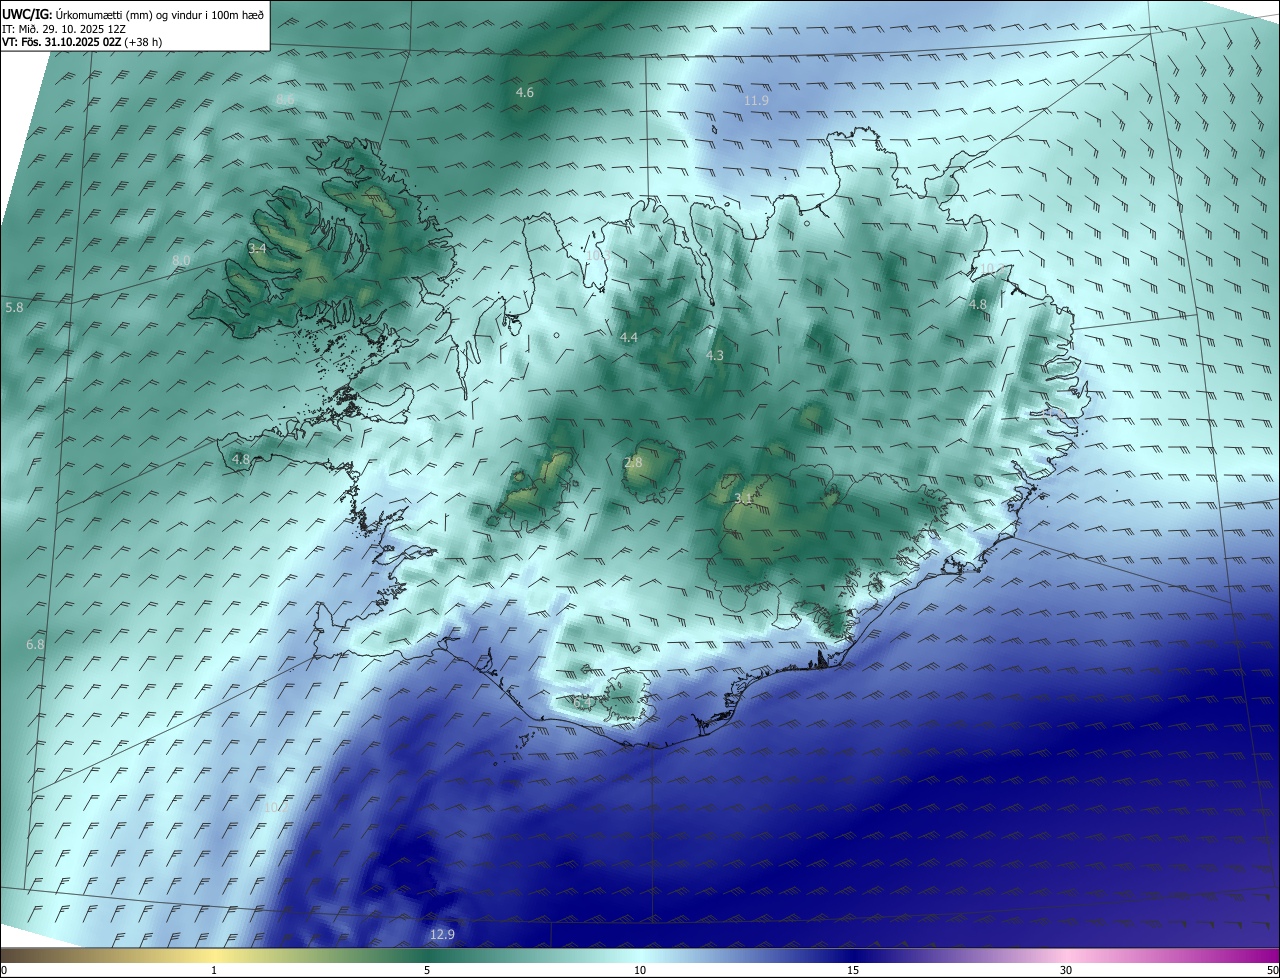Viewport: 1280px width, 978px height.
Task: Click the color scale tick label 0
Action: pyautogui.click(x=4, y=970)
